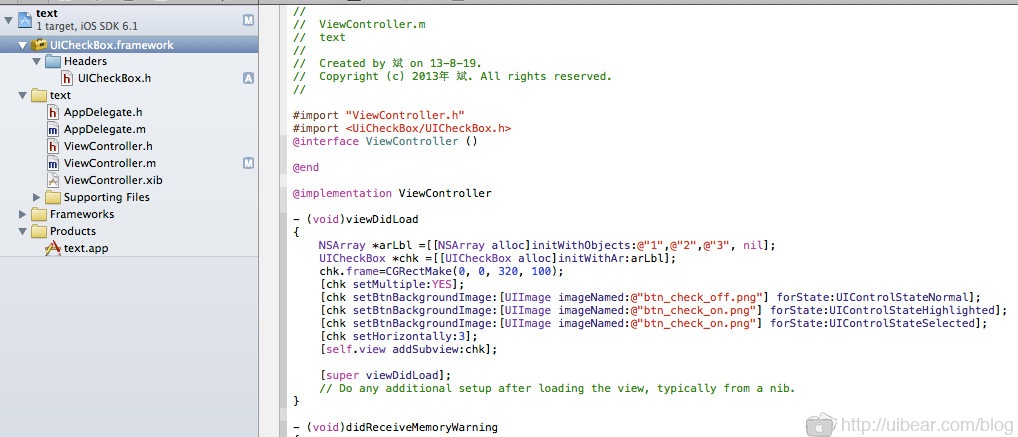Click the text.app product icon
This screenshot has height=437, width=1018.
[54, 248]
